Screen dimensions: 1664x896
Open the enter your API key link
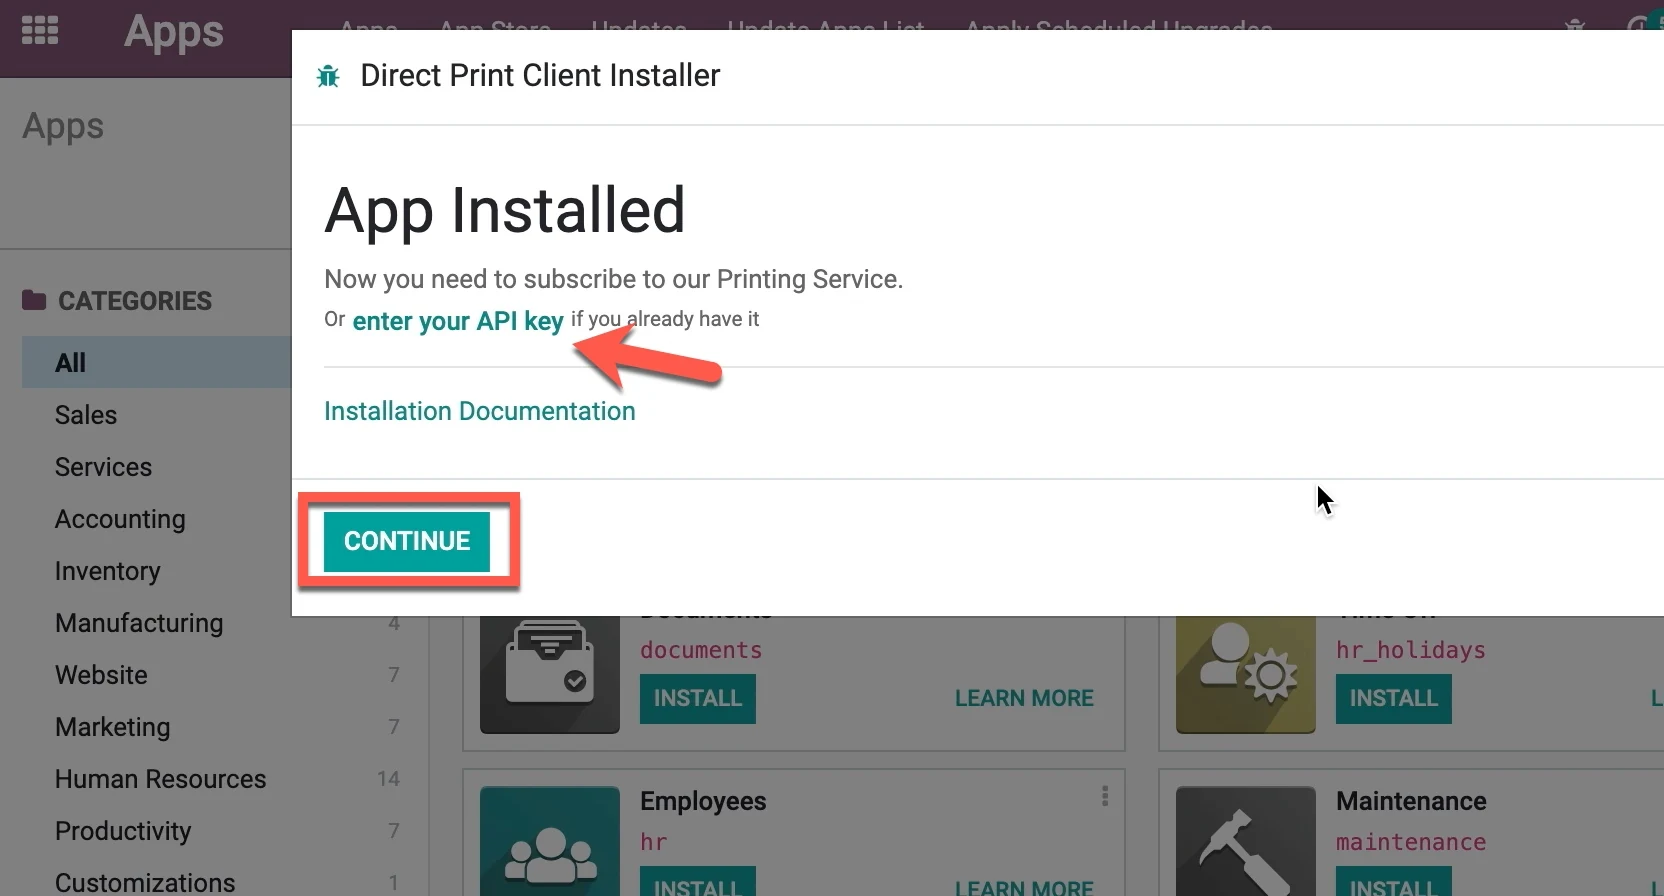point(458,321)
